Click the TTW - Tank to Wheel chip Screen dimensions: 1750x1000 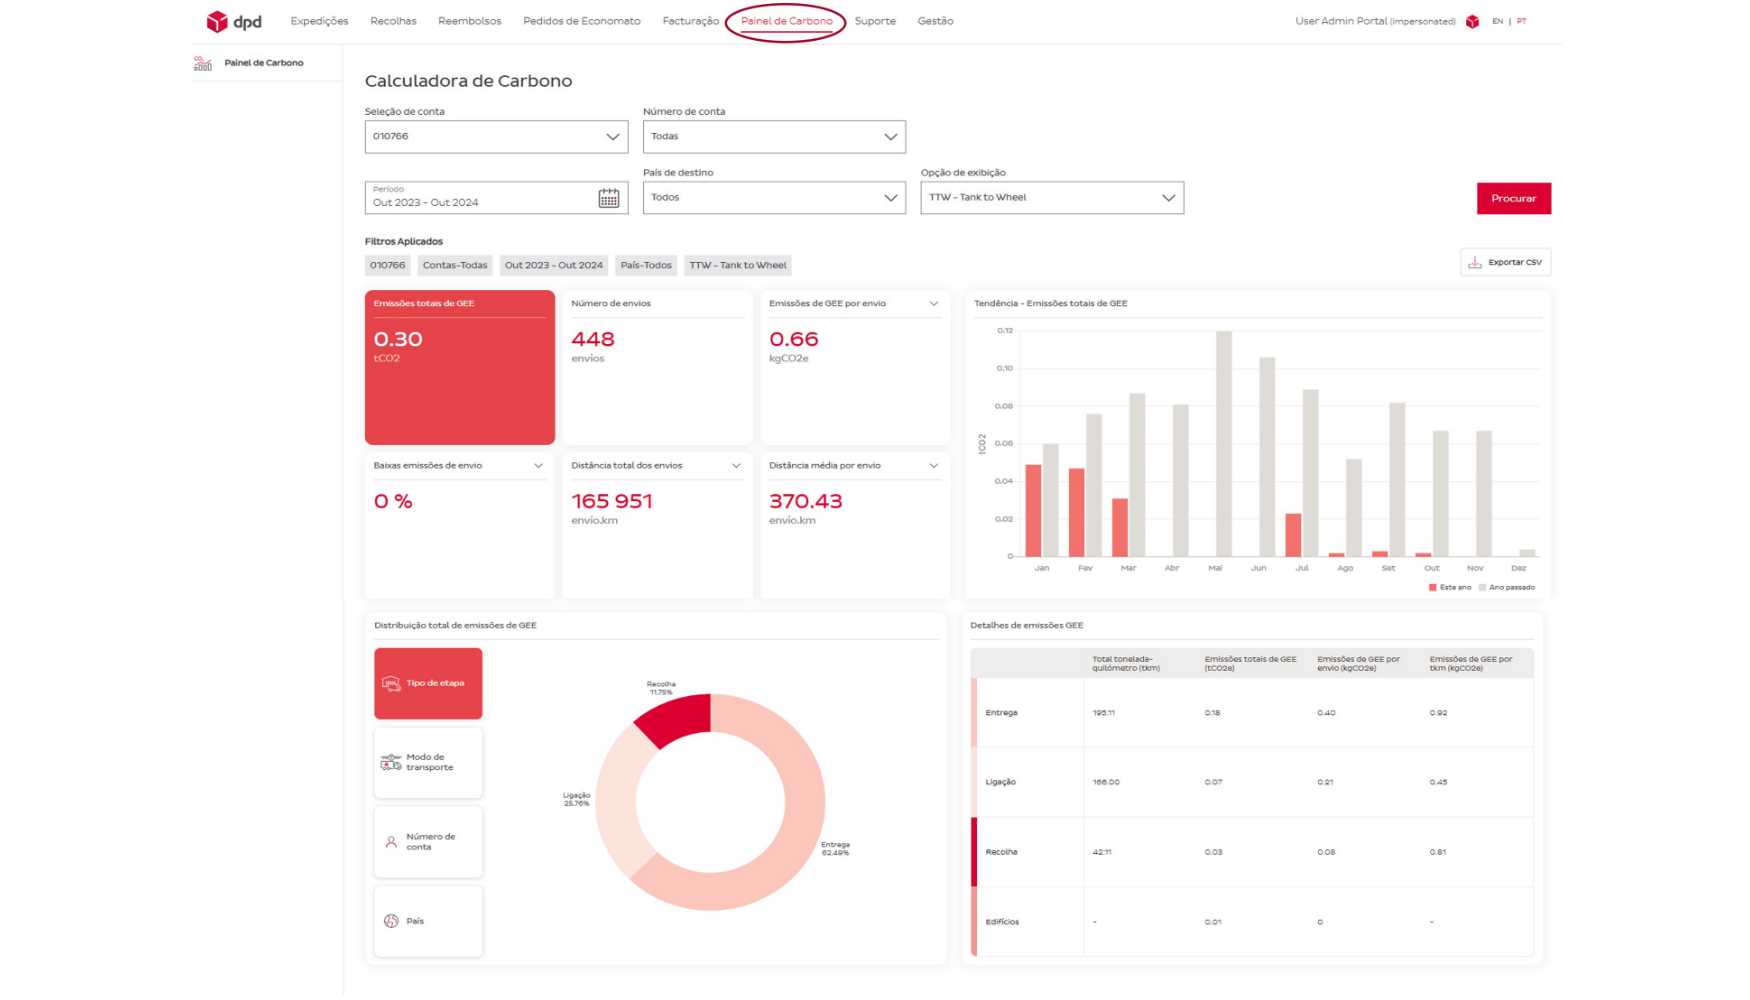click(x=738, y=265)
